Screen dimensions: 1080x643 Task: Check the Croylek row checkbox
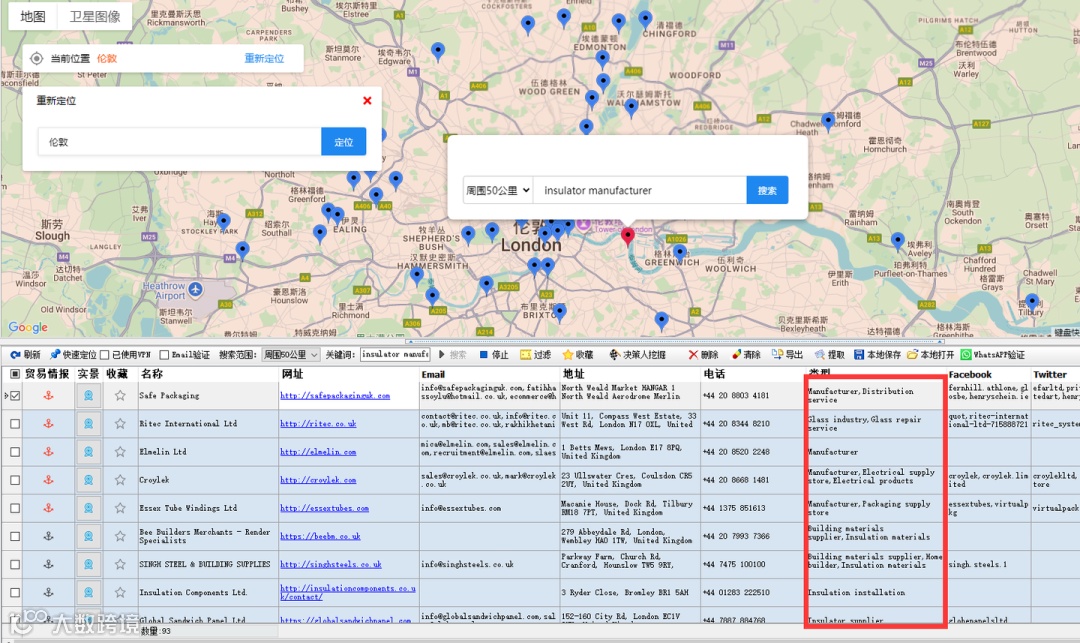point(15,480)
